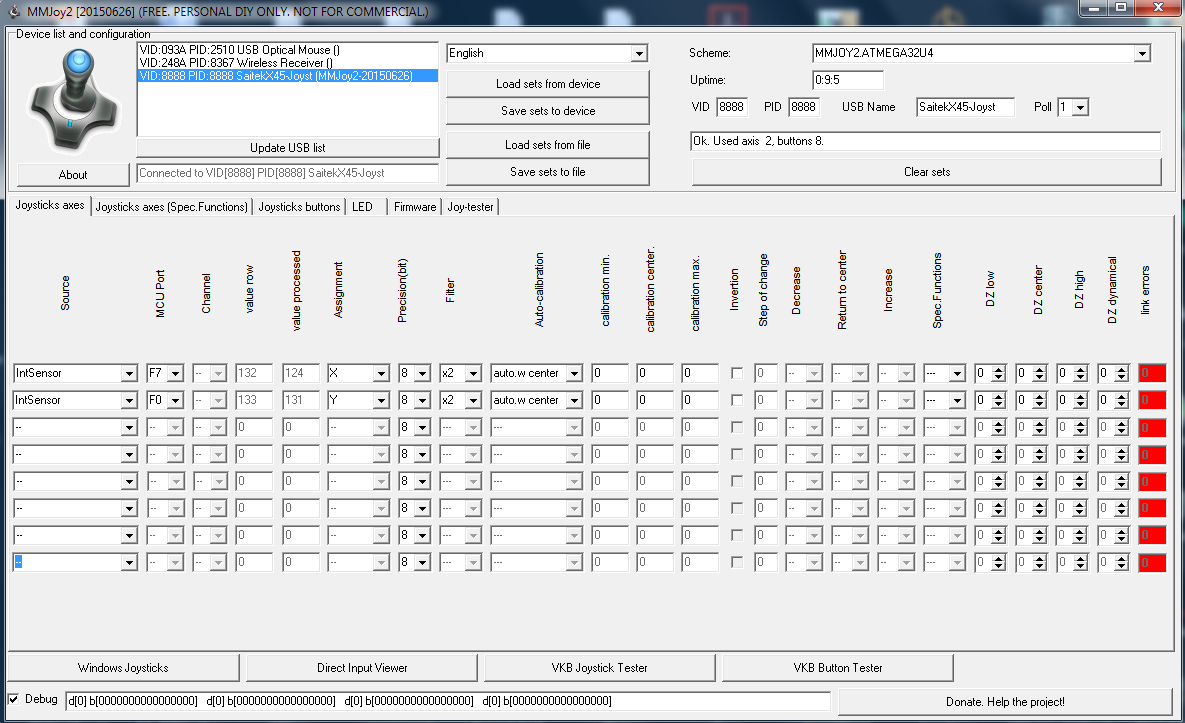Enable Inversion checkbox for Y axis row
The image size is (1185, 723).
(737, 400)
